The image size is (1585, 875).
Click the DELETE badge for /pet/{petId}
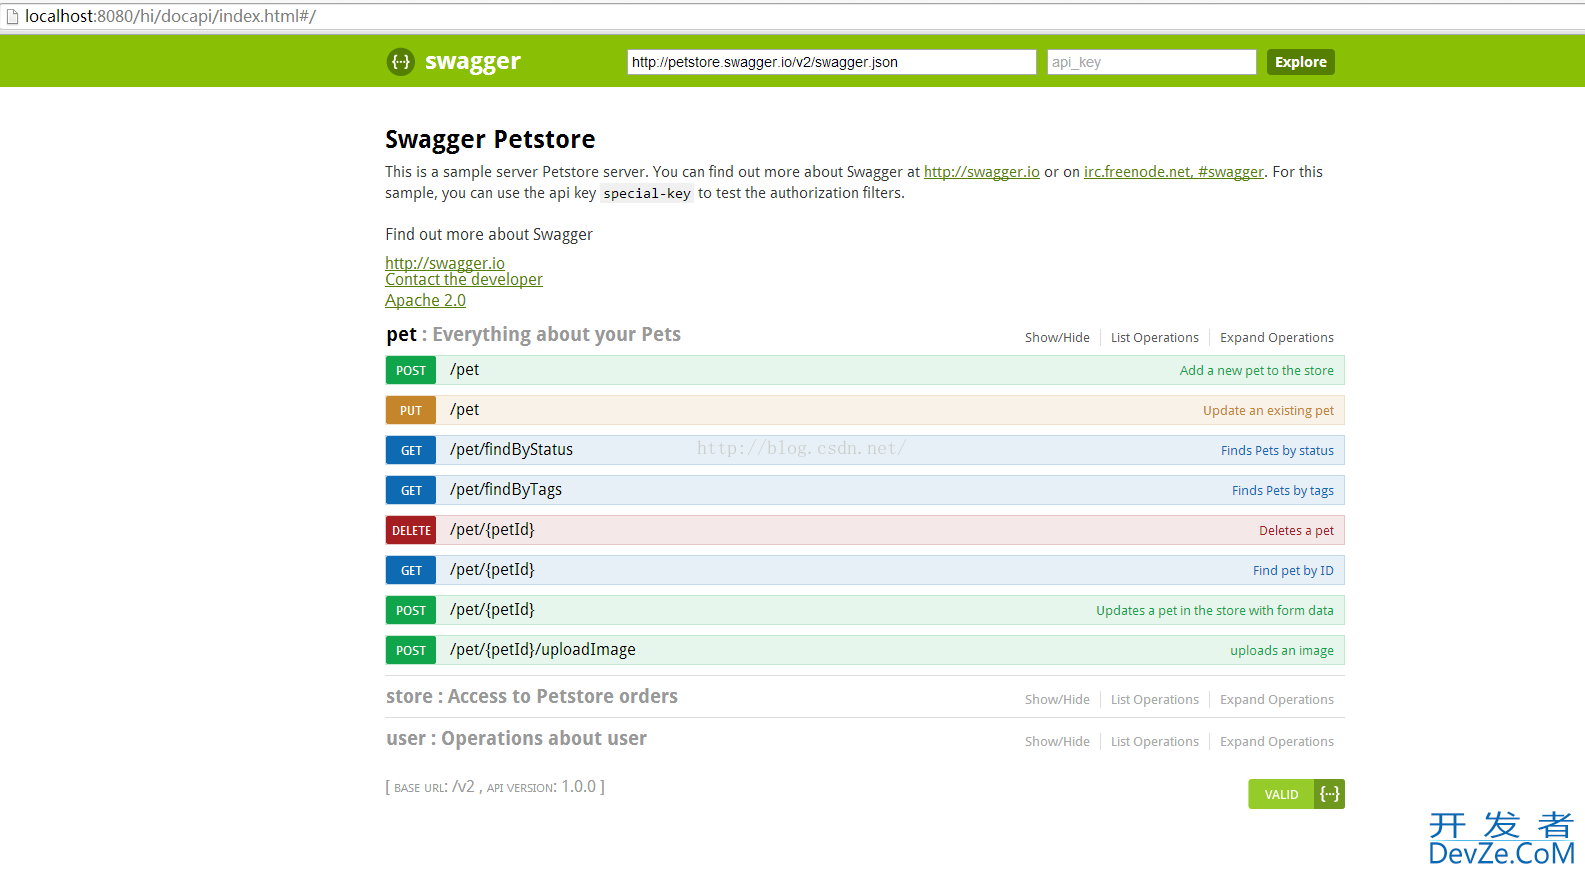(411, 530)
